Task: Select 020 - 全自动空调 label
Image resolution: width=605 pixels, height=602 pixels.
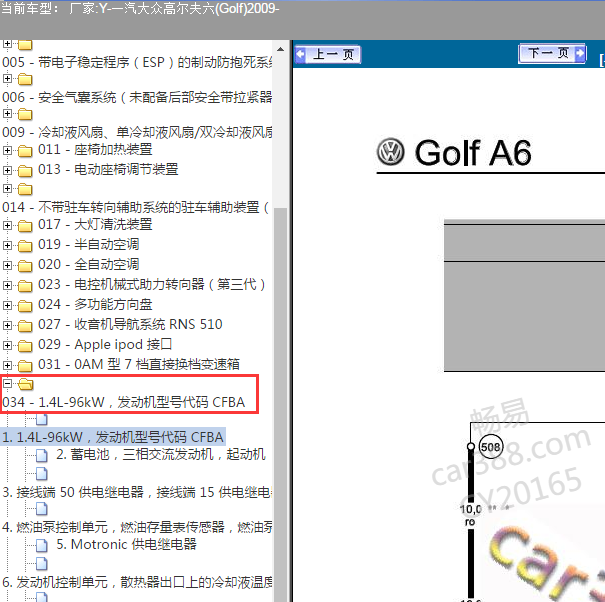Action: pyautogui.click(x=89, y=264)
